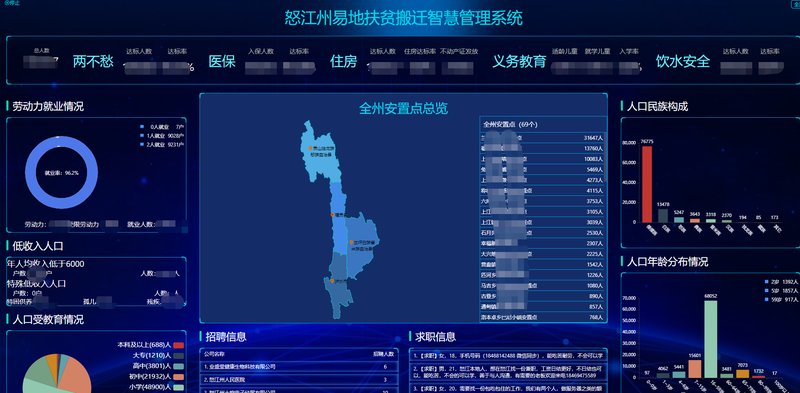The height and width of the screenshot is (393, 800).
Task: Open the 义务教育 indicator section
Action: pyautogui.click(x=519, y=62)
